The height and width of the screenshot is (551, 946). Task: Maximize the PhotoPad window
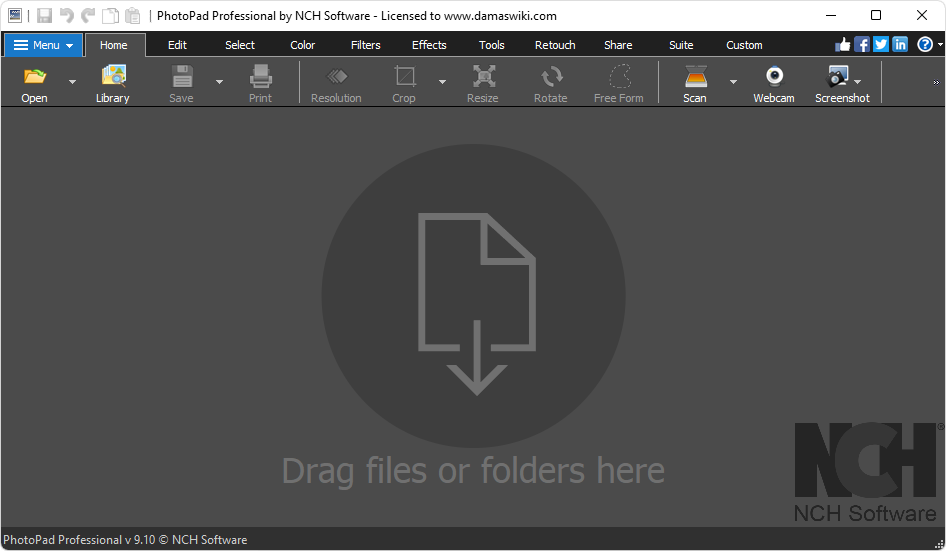click(x=876, y=16)
